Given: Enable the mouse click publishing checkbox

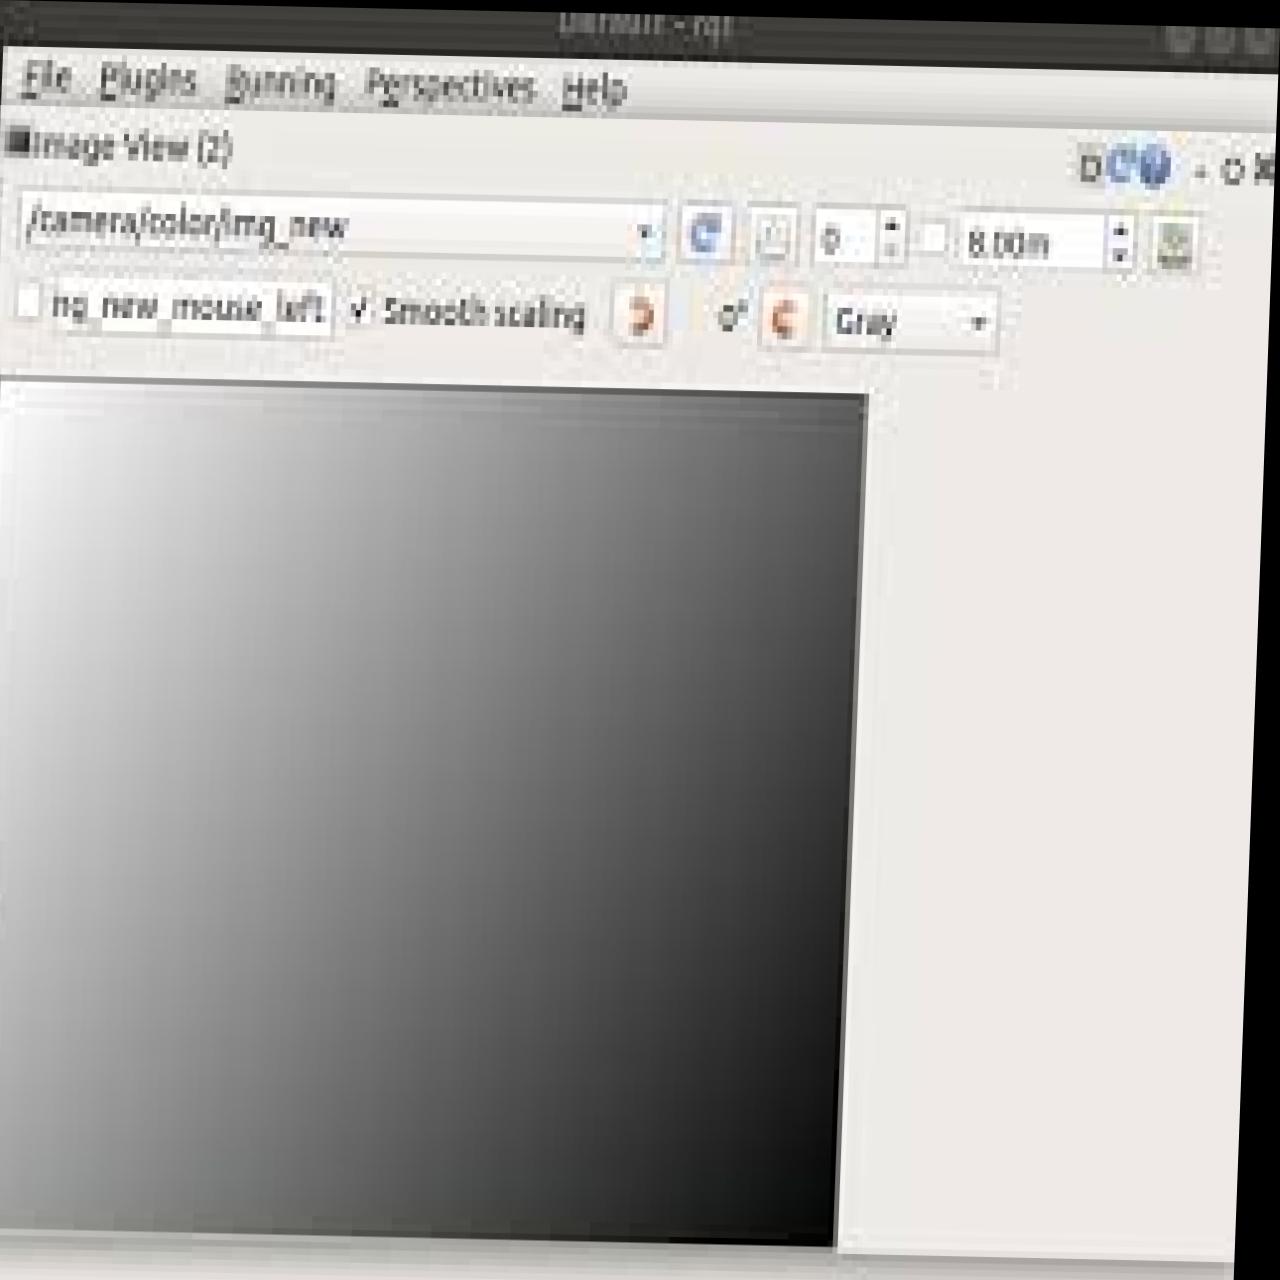Looking at the screenshot, I should click(x=28, y=303).
